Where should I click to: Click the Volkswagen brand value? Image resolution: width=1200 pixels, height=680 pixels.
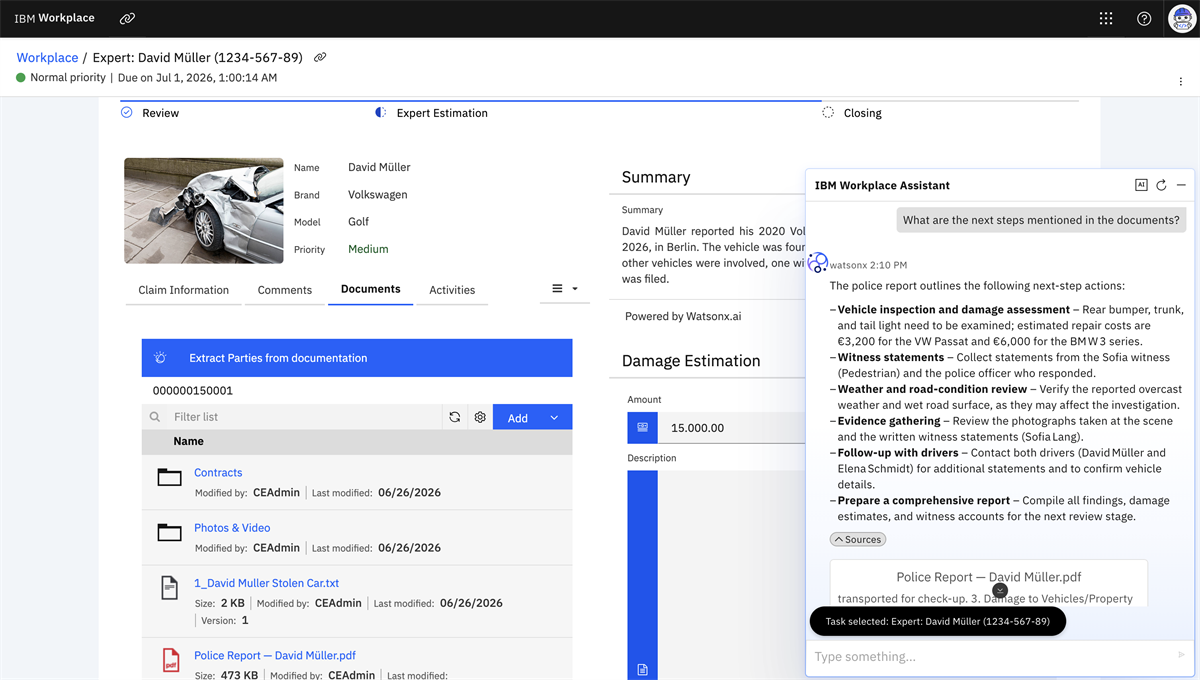point(378,194)
